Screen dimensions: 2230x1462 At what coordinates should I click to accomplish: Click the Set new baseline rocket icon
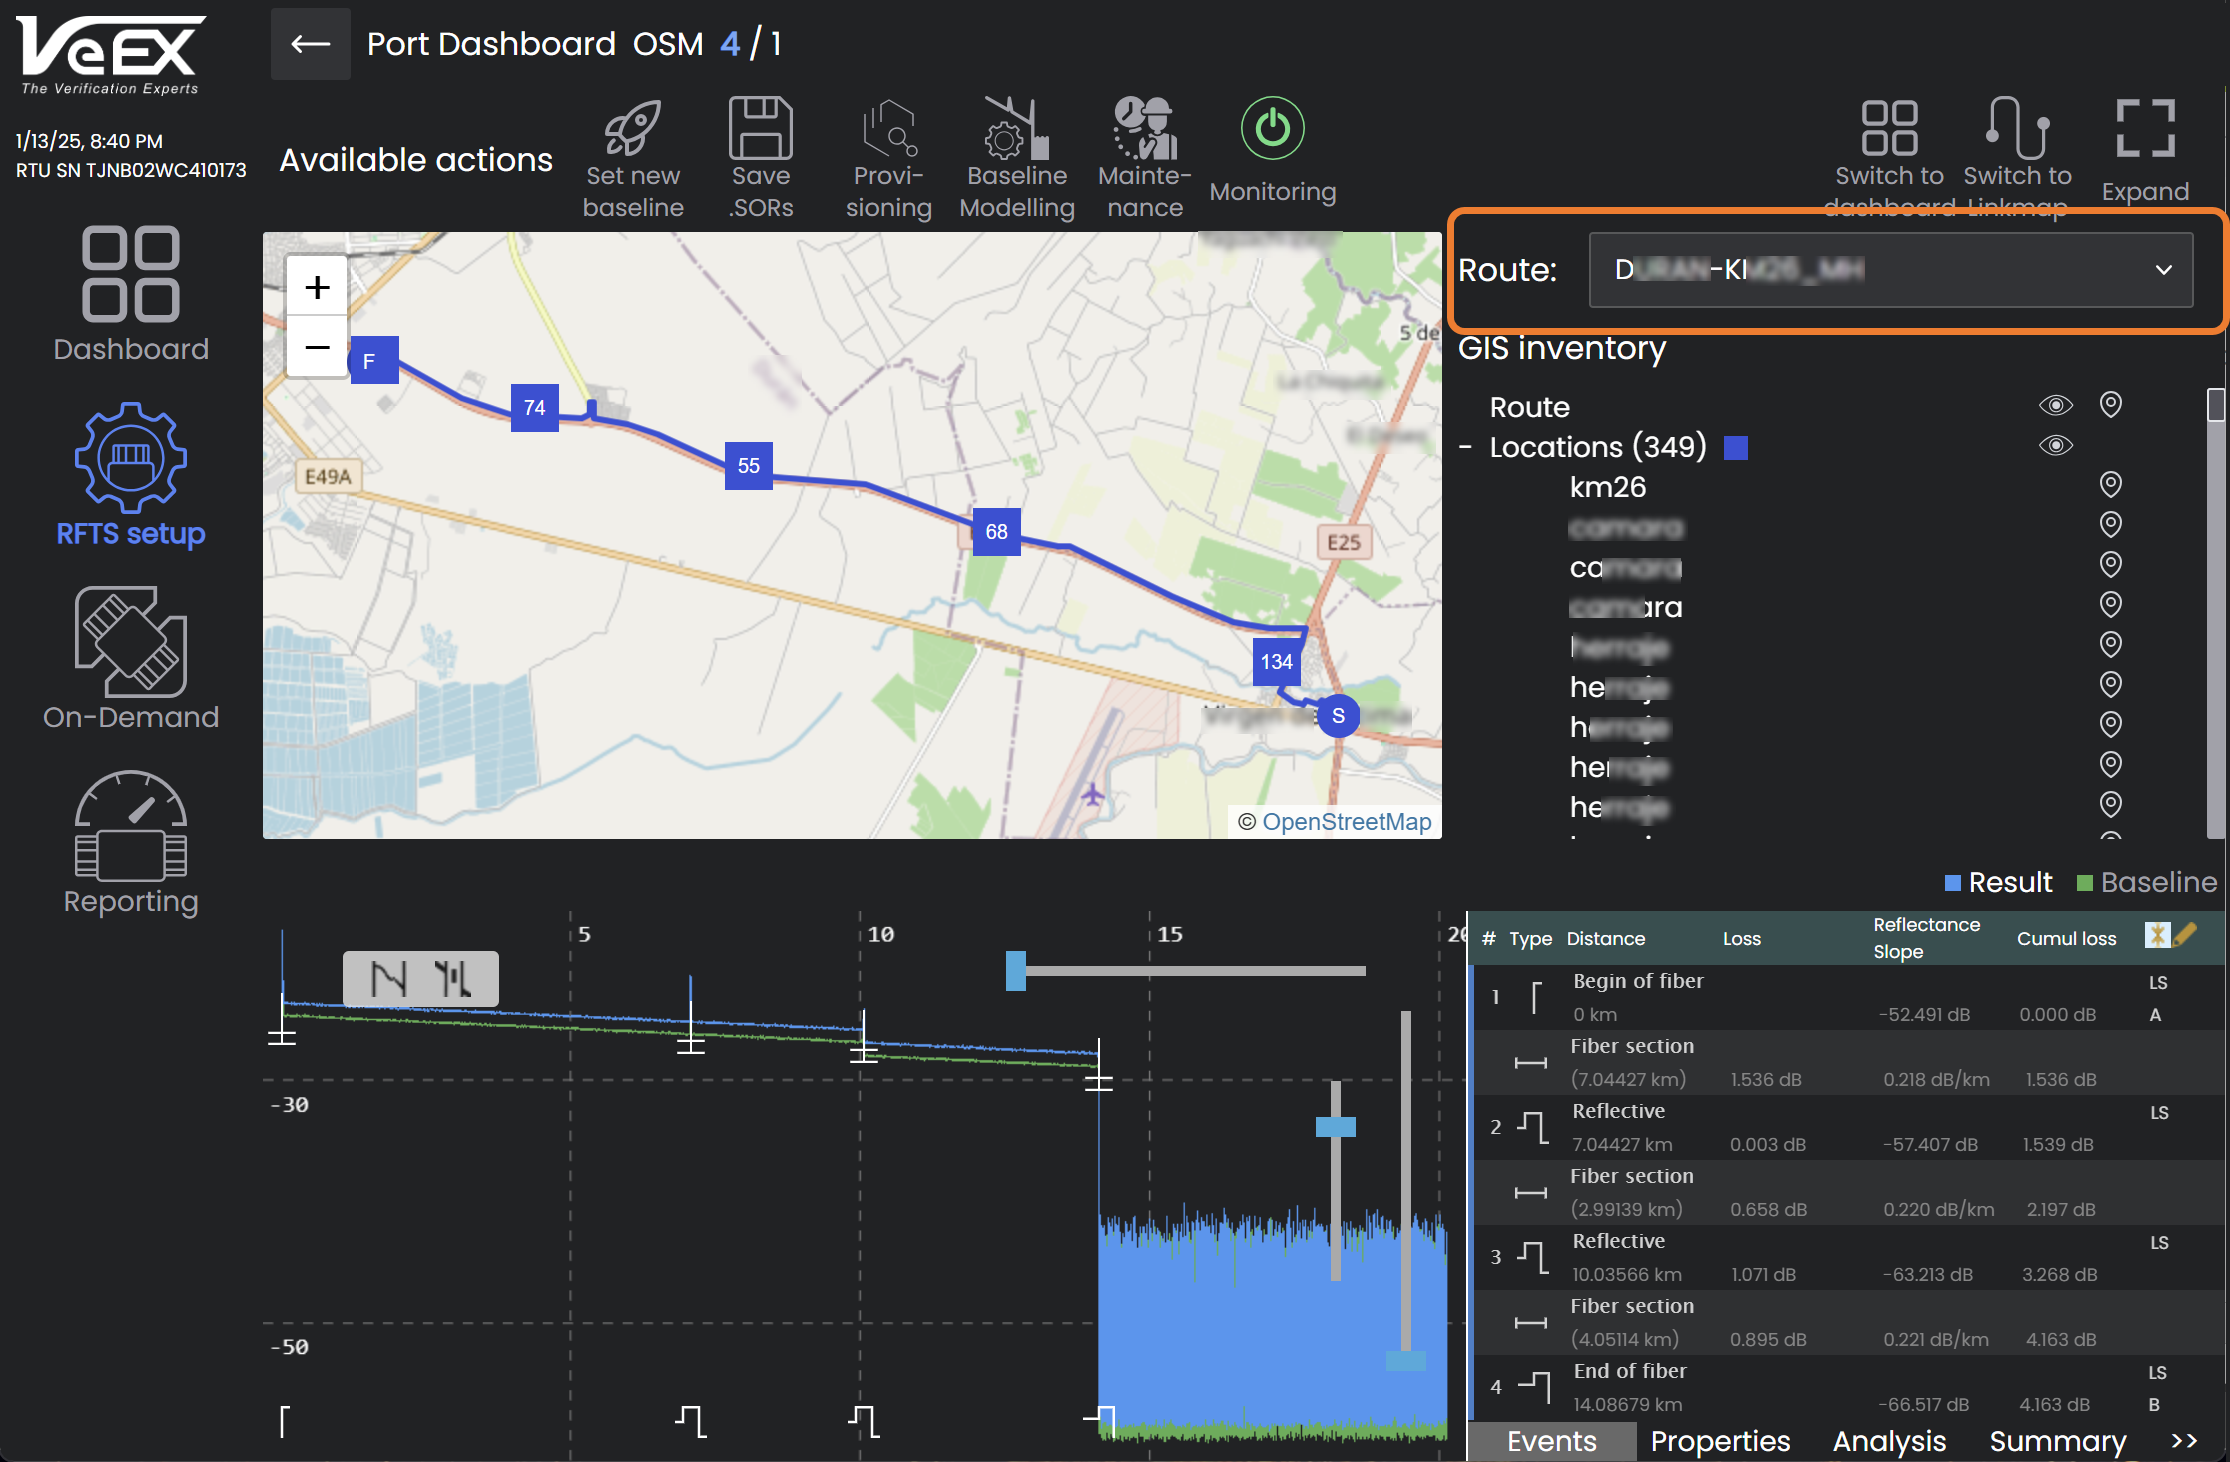pyautogui.click(x=632, y=129)
